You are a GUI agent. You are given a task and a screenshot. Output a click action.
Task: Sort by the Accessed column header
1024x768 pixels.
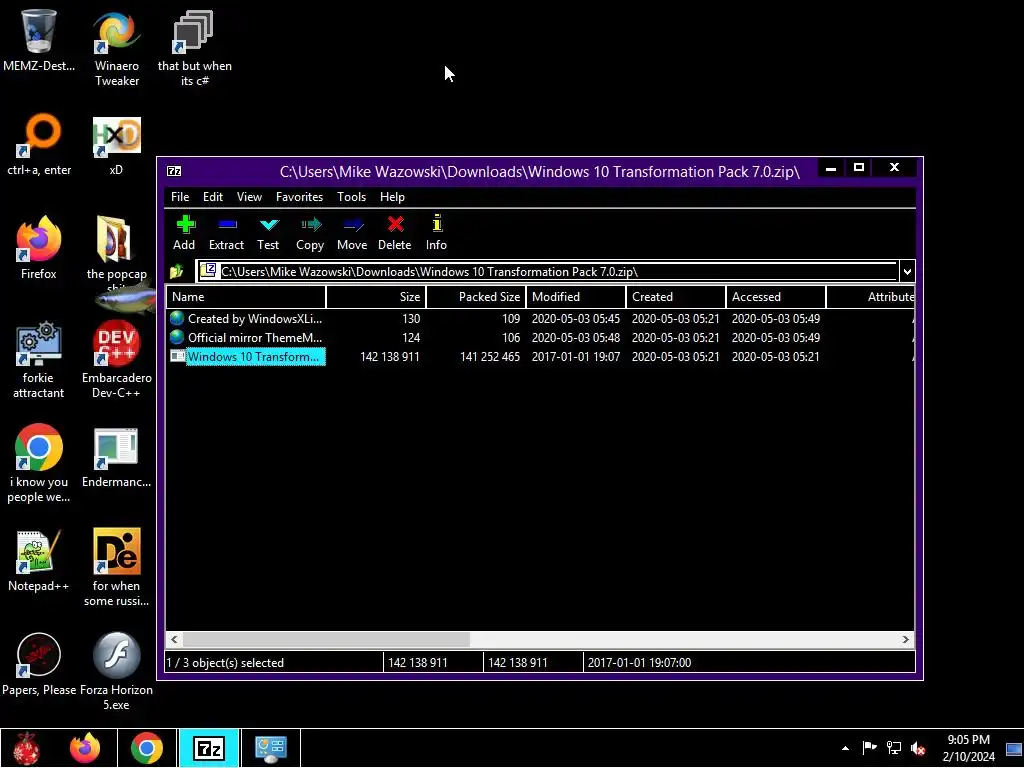click(x=776, y=296)
